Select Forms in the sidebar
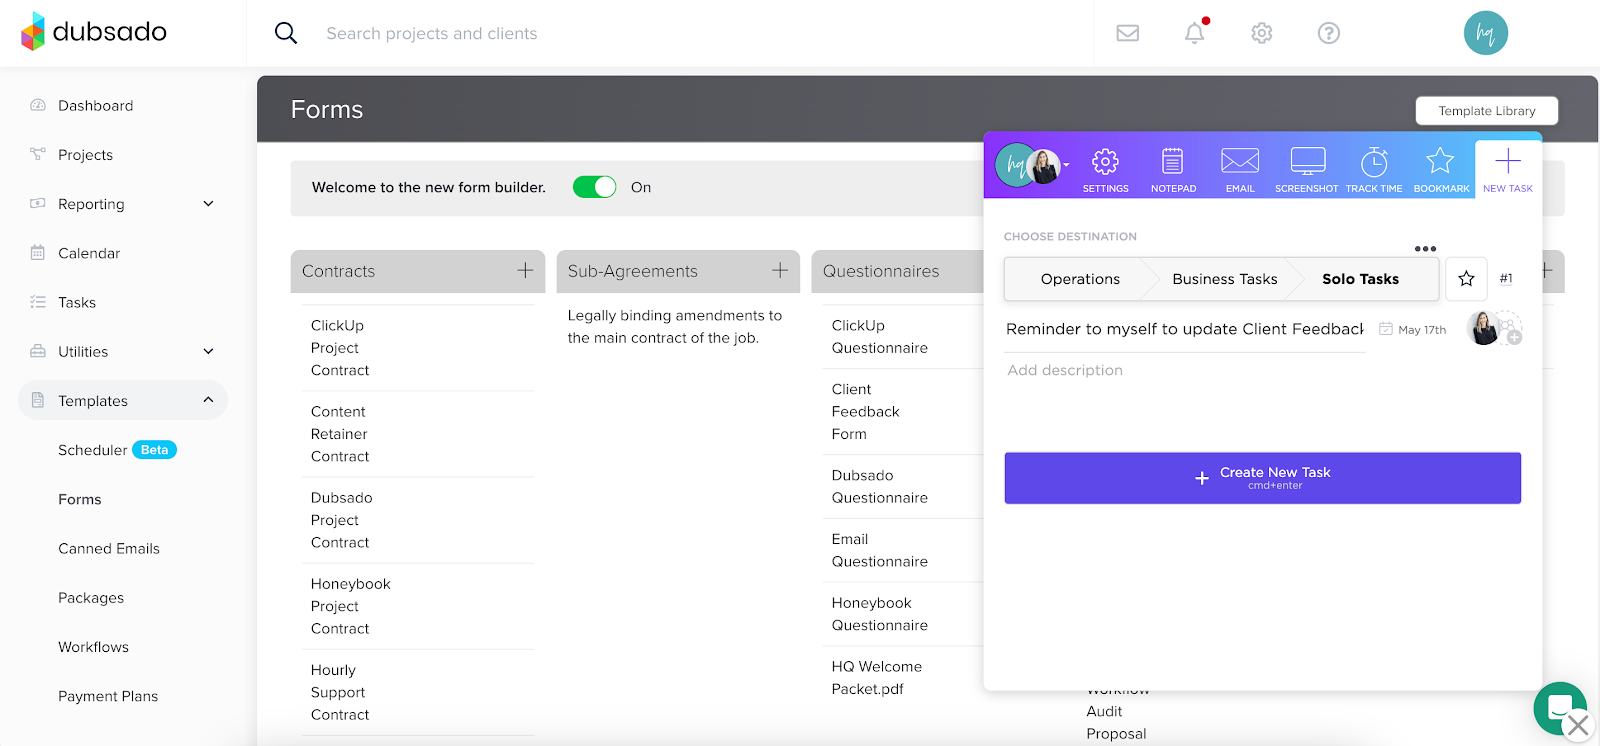 click(80, 499)
